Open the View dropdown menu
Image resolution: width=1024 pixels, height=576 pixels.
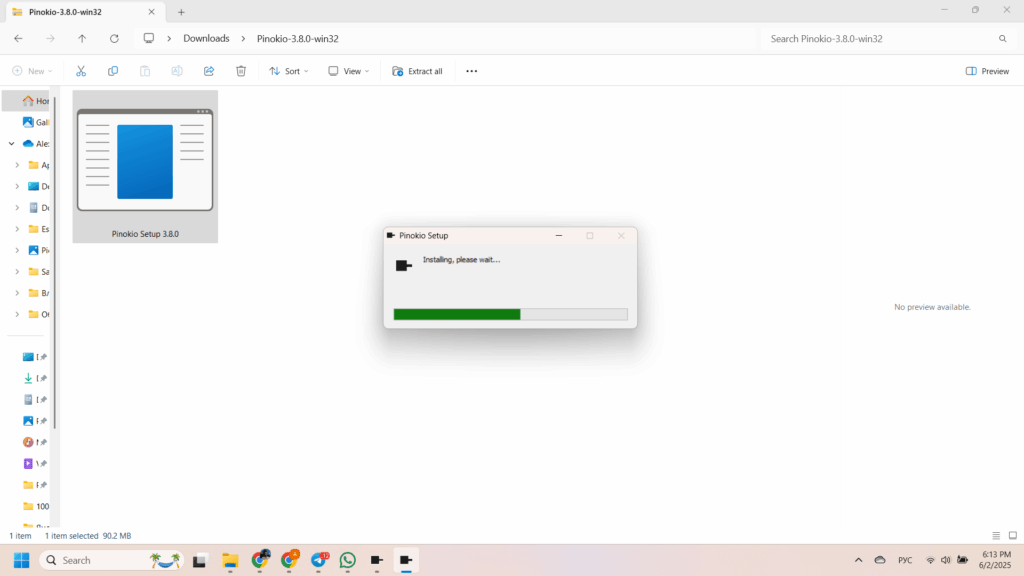point(349,71)
